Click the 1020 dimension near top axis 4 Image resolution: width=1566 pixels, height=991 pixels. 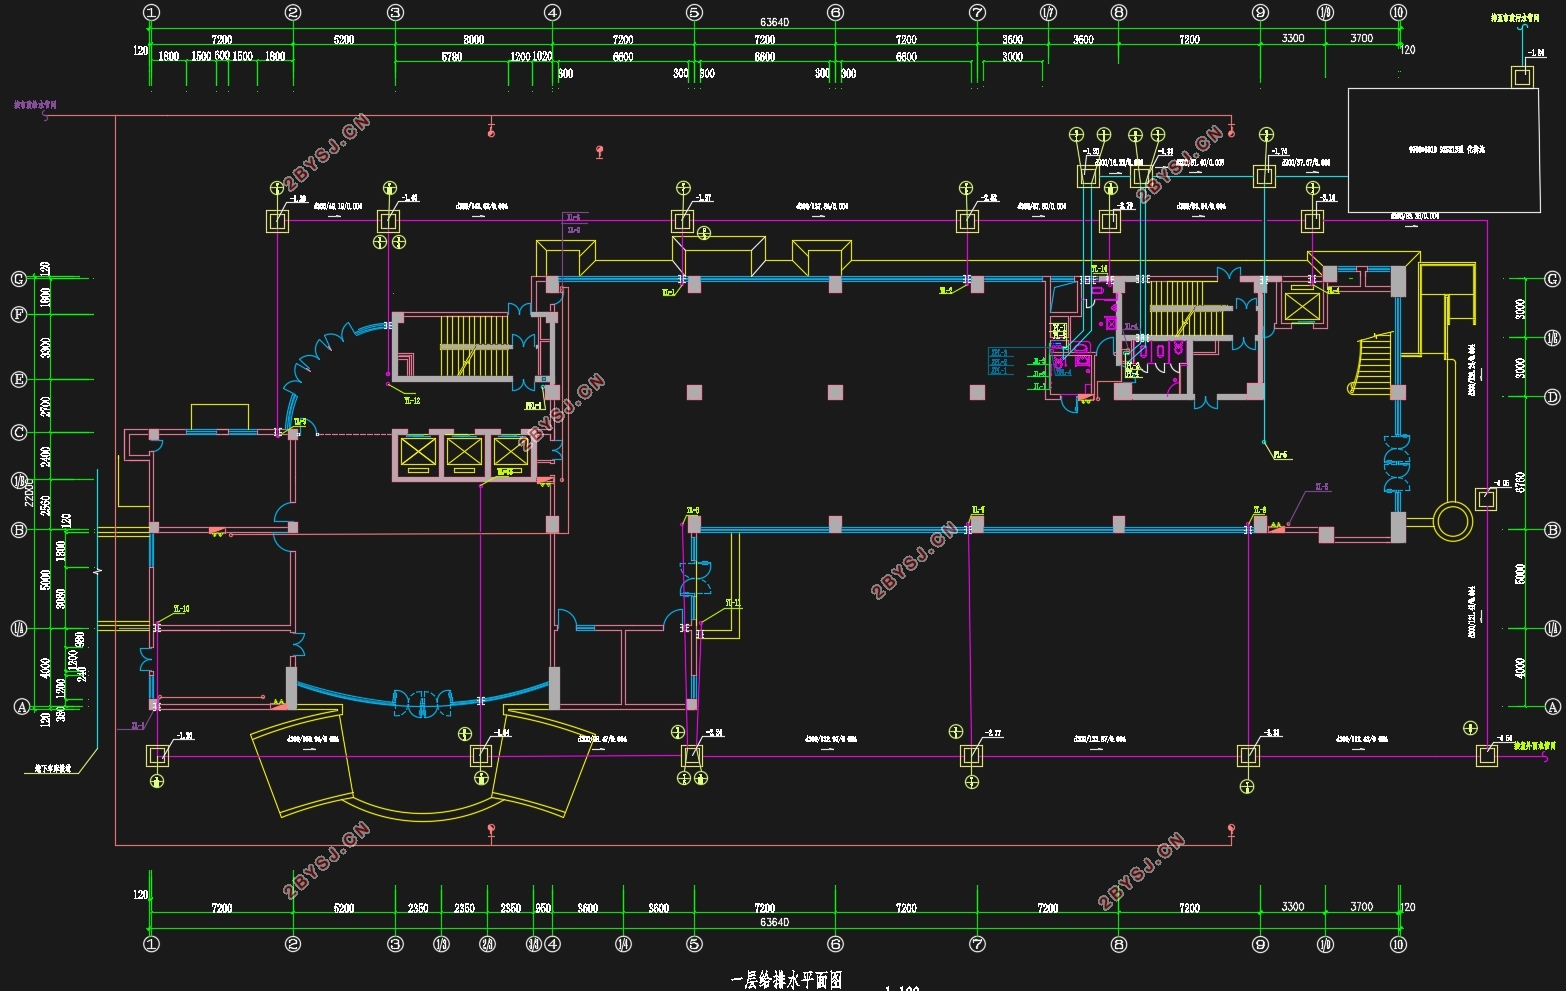(x=542, y=57)
